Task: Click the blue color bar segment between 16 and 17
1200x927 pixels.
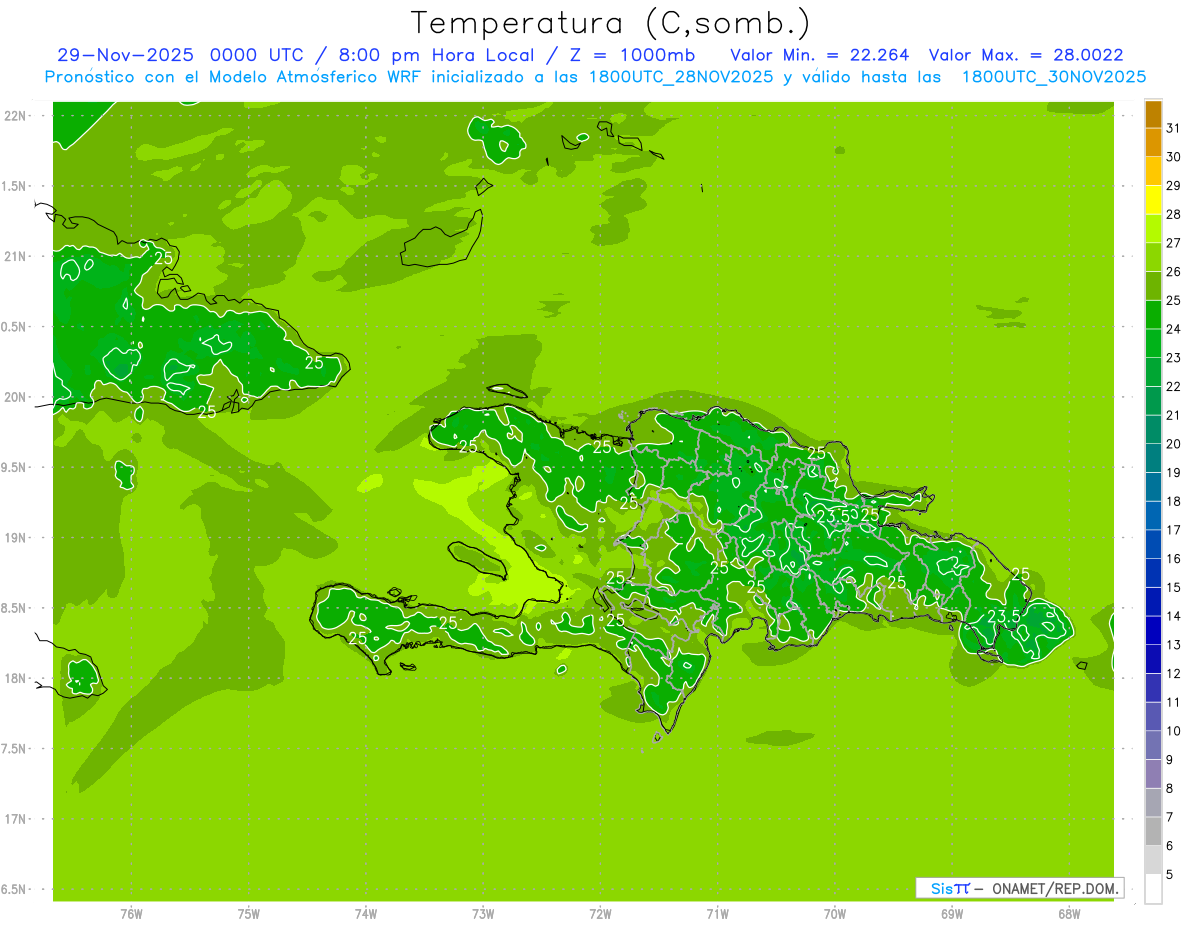Action: 1153,545
